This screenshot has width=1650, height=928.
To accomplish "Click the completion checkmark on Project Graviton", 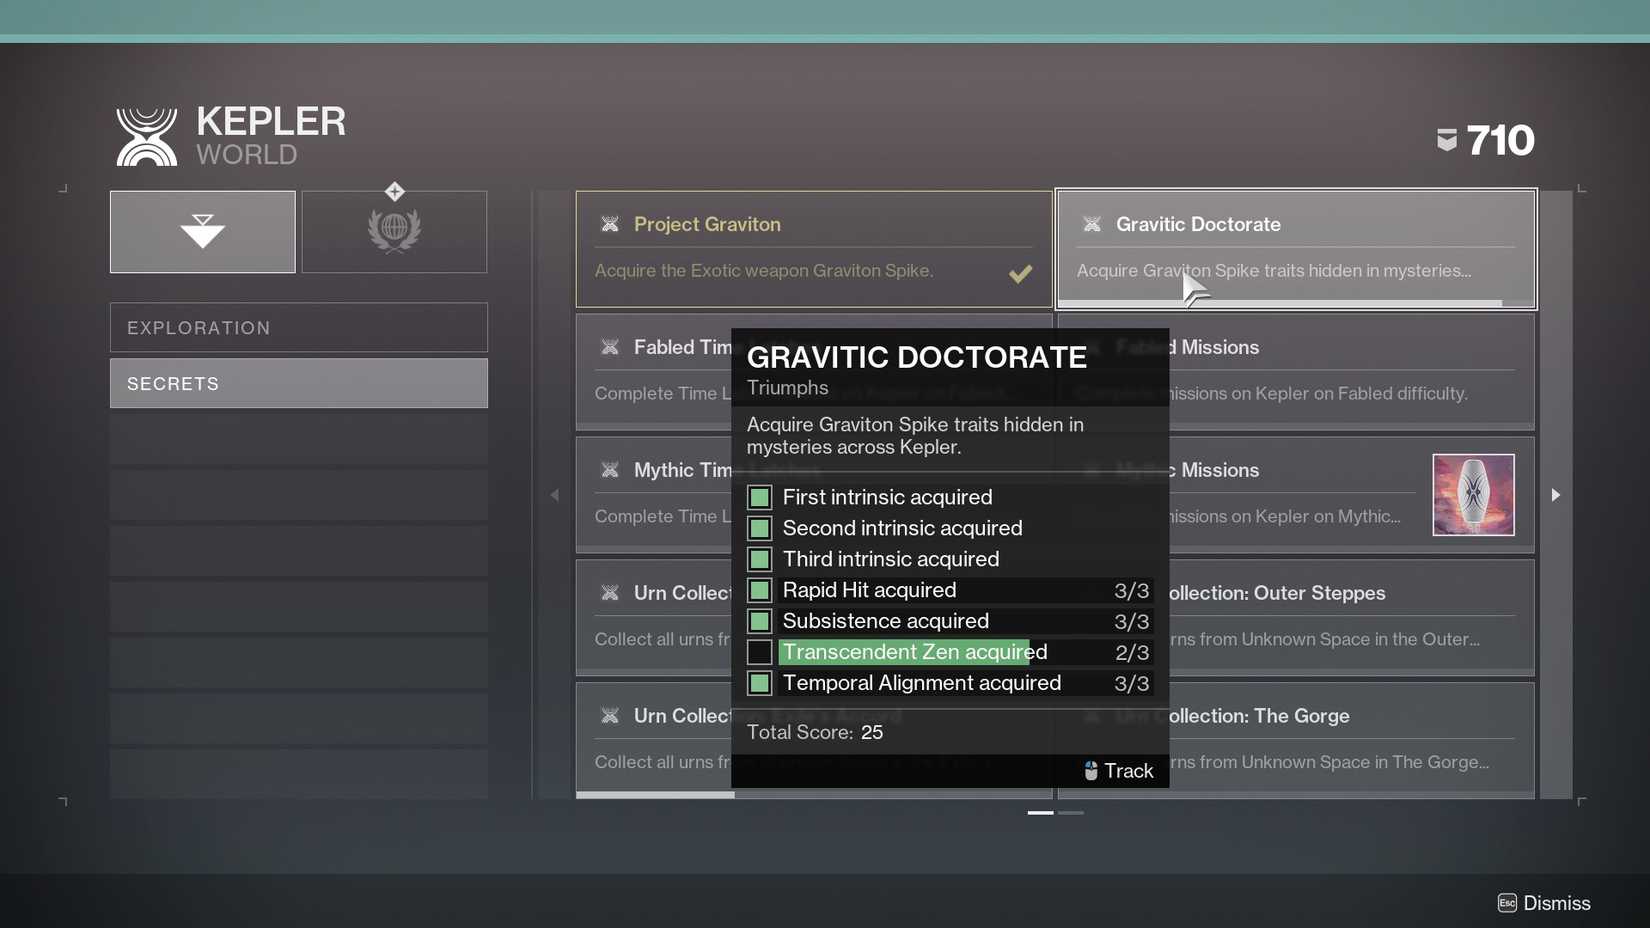I will (x=1020, y=272).
